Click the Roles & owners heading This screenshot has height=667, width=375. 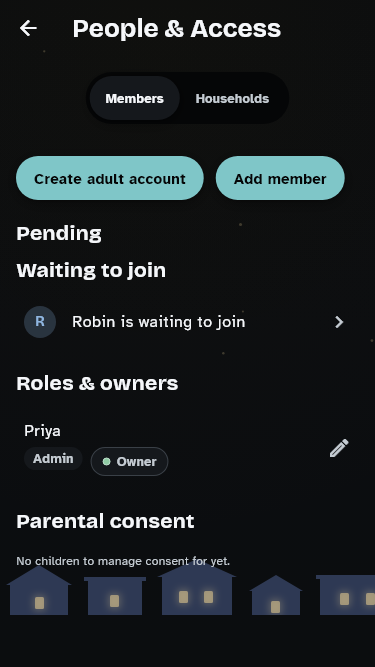coord(97,383)
